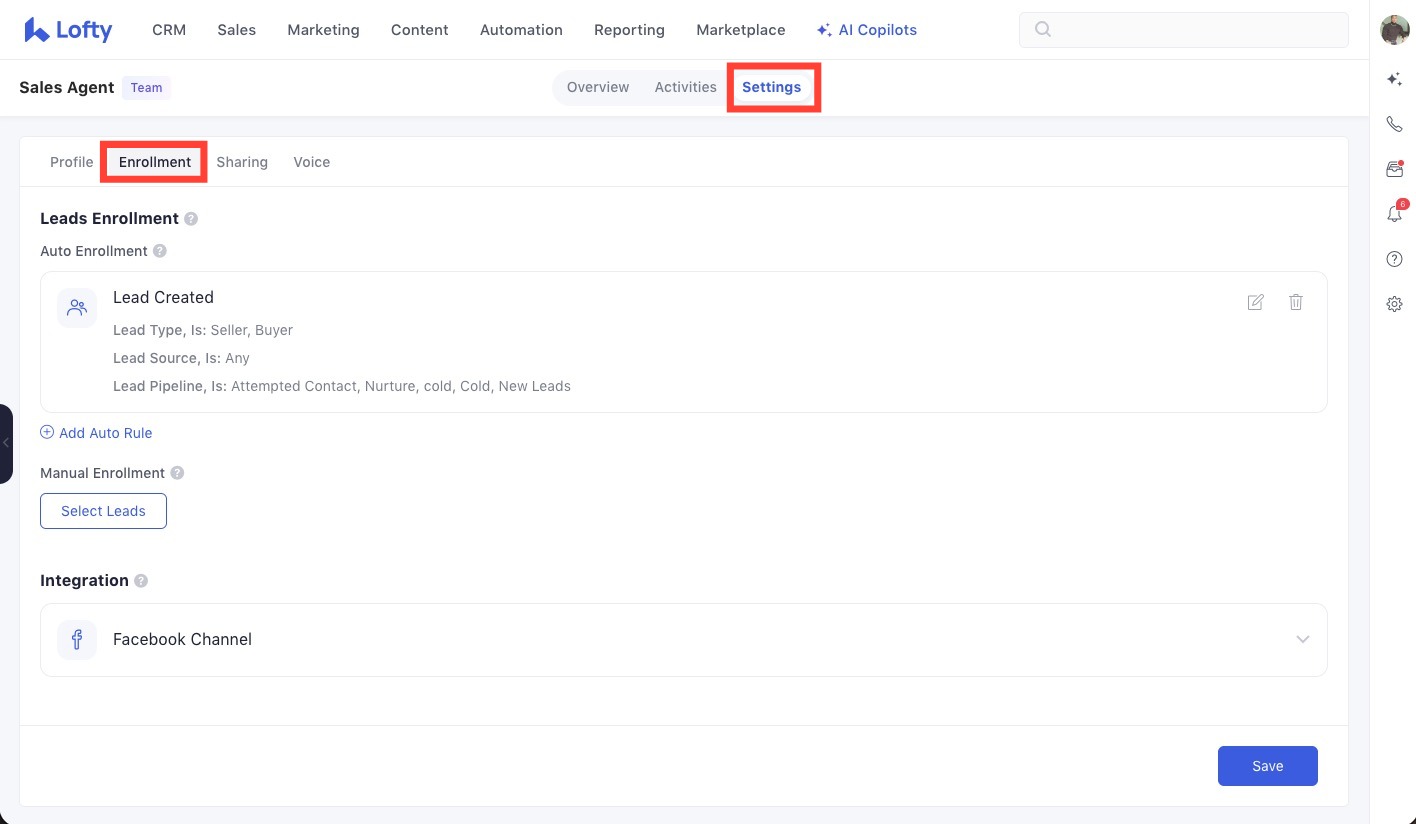Open the Marketing menu
The width and height of the screenshot is (1416, 824).
(323, 30)
